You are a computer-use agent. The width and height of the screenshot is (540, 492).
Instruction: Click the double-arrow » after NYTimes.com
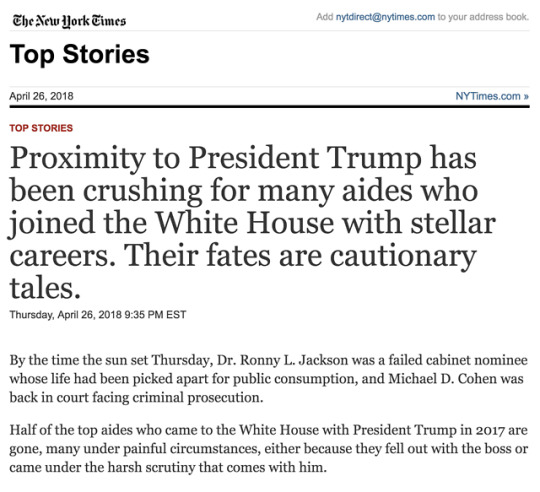point(526,96)
